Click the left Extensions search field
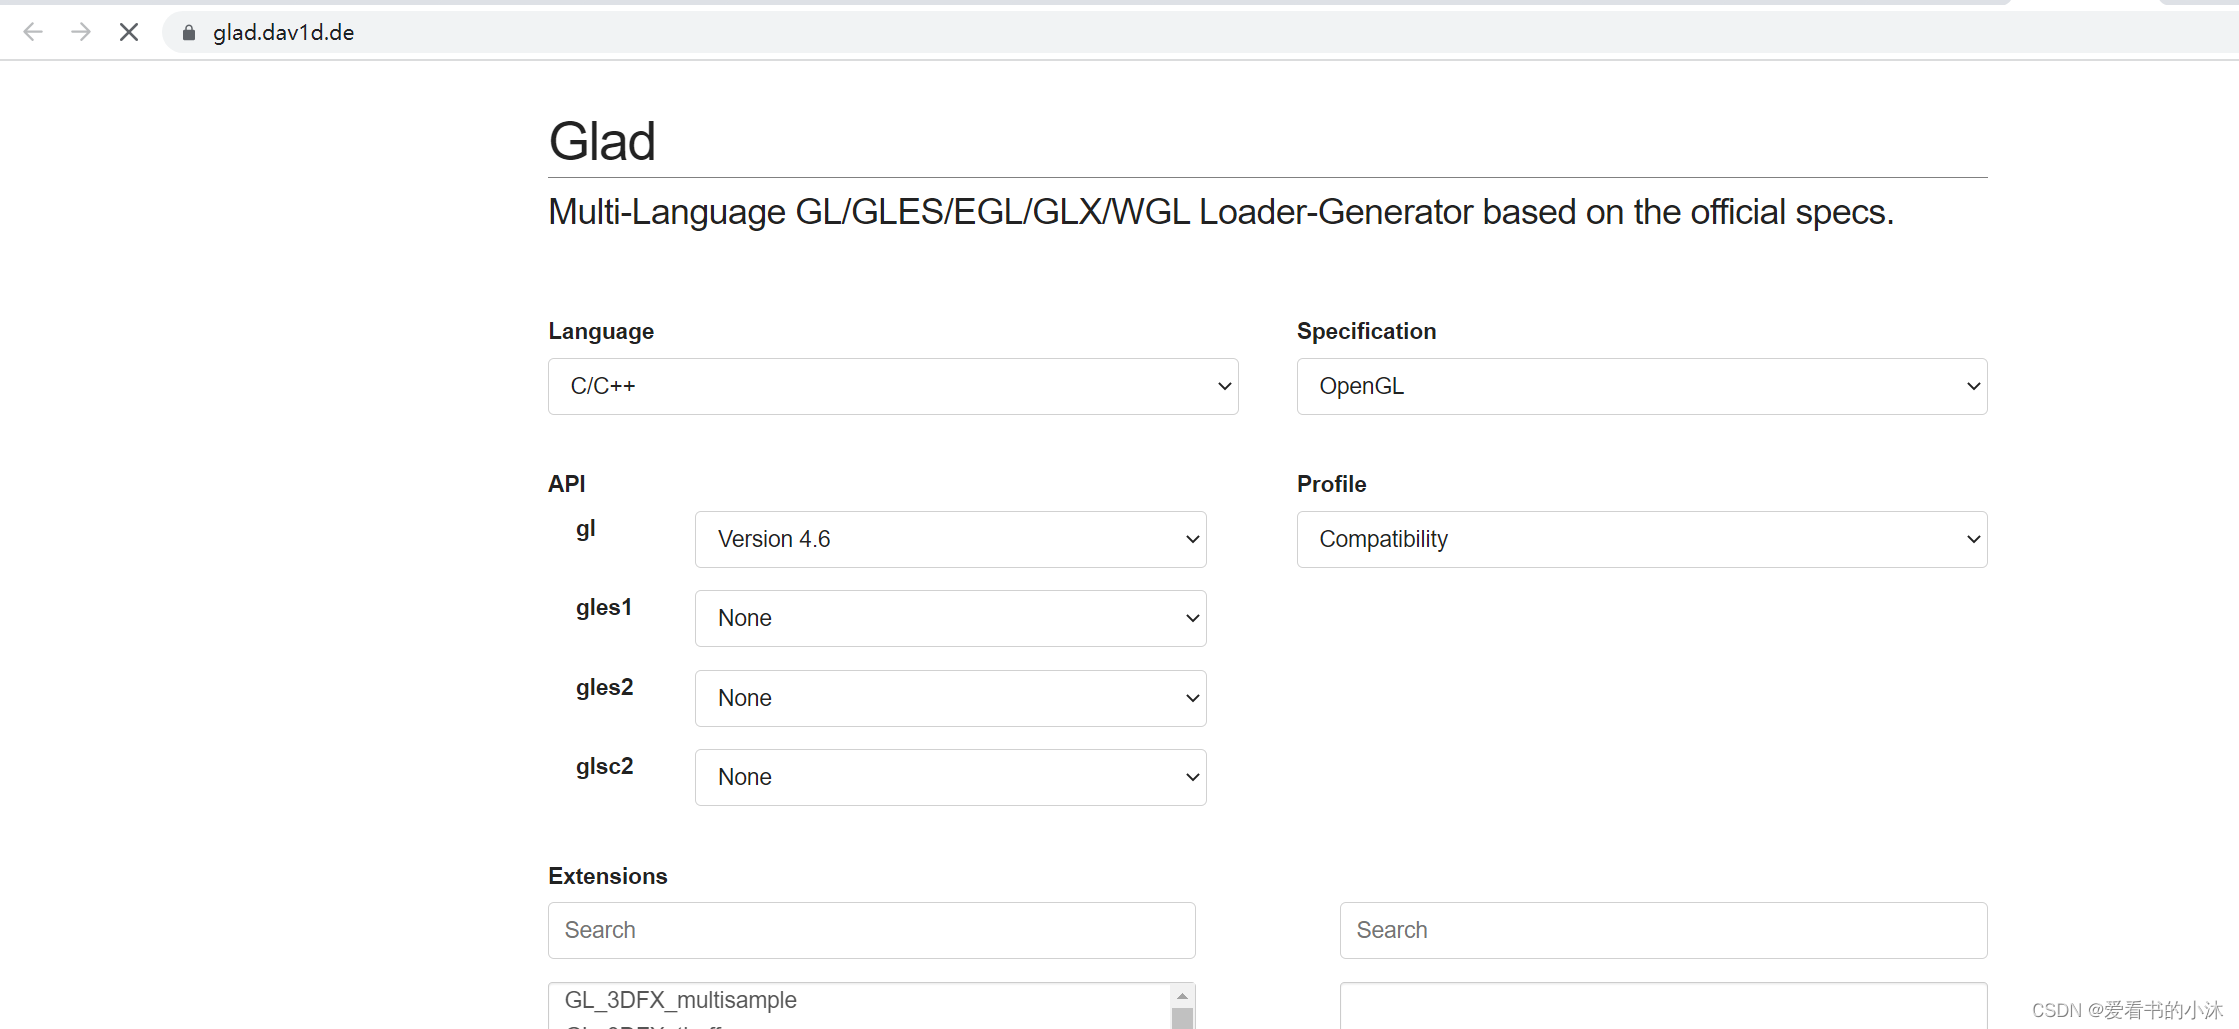The width and height of the screenshot is (2239, 1029). point(871,930)
